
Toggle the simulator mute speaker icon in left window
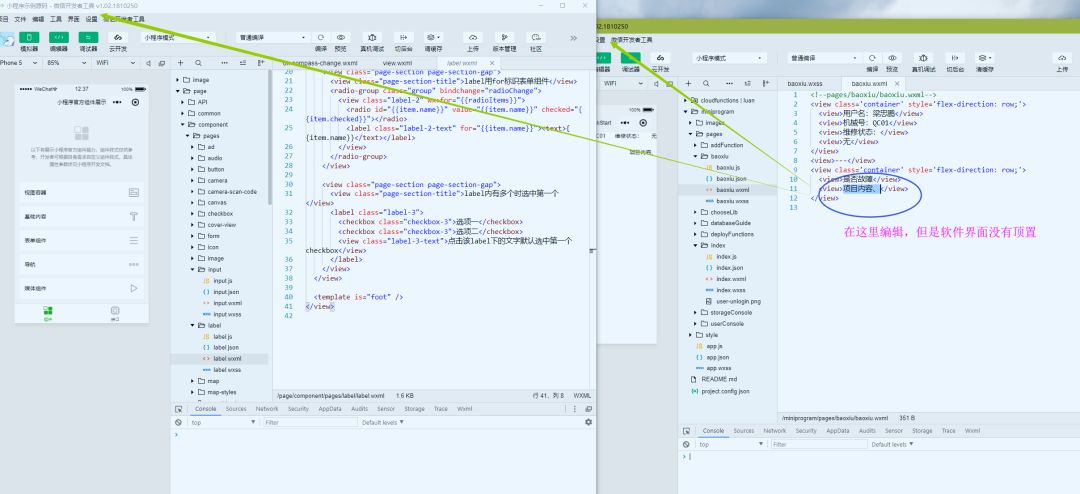coord(149,63)
